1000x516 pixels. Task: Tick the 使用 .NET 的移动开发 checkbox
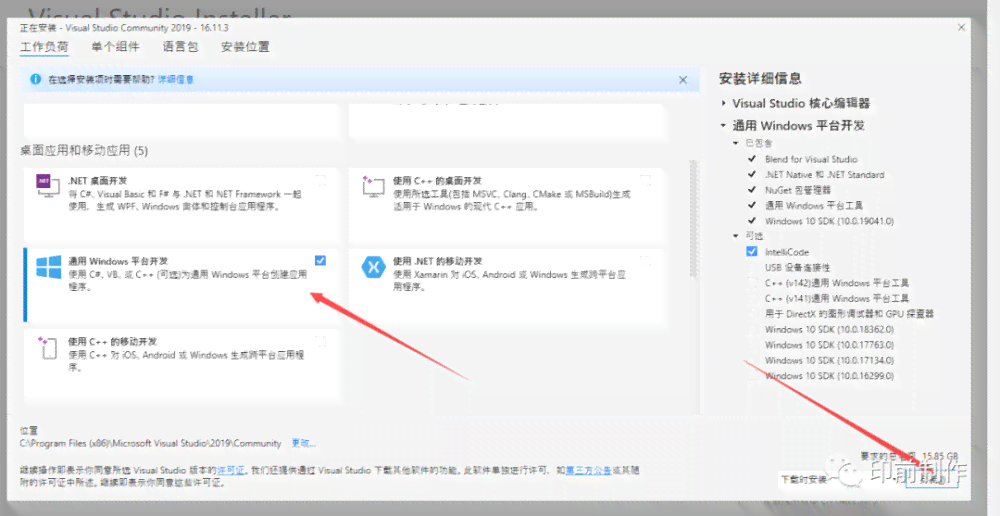(x=645, y=260)
